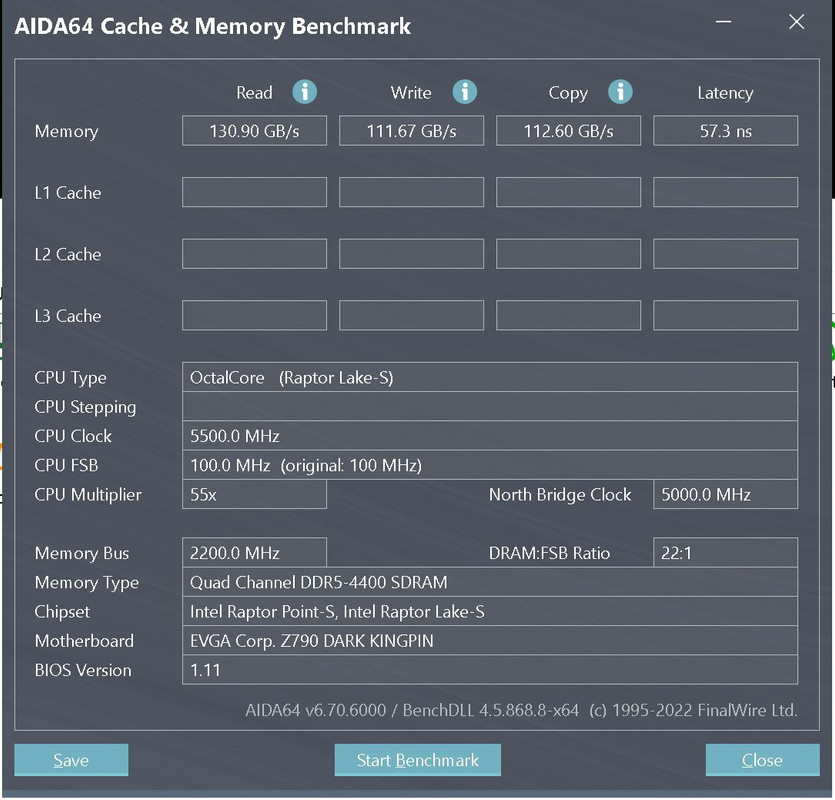Select Memory Latency value 57.3 ns
The width and height of the screenshot is (835, 800).
(725, 130)
